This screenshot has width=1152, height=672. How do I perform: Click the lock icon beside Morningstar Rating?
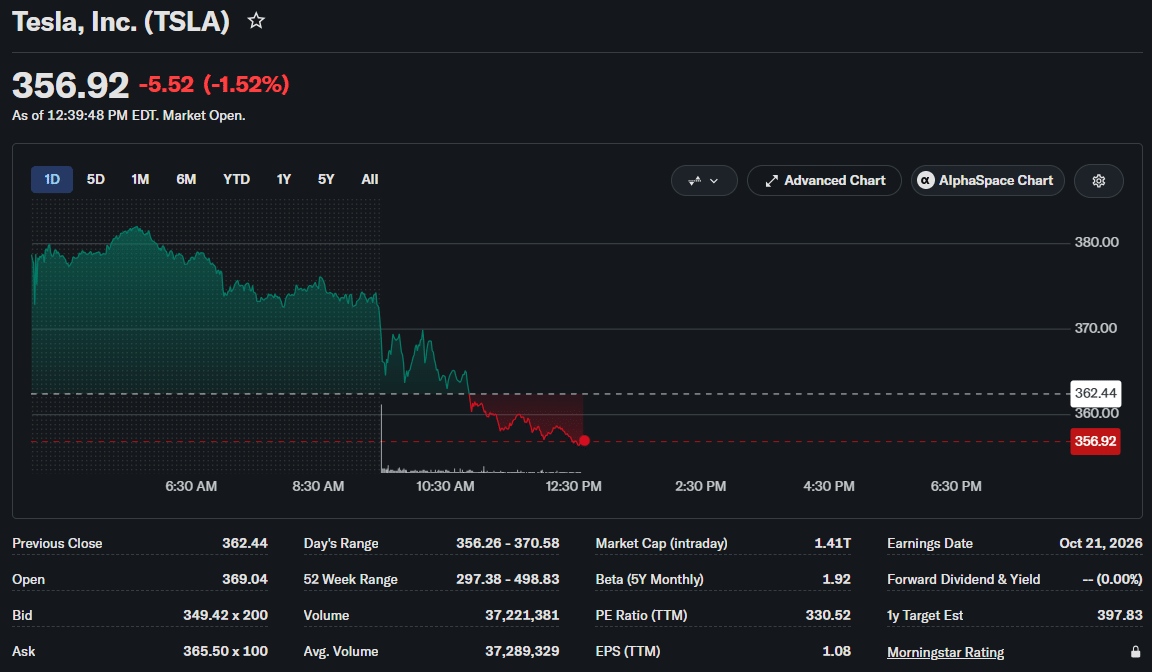1135,652
